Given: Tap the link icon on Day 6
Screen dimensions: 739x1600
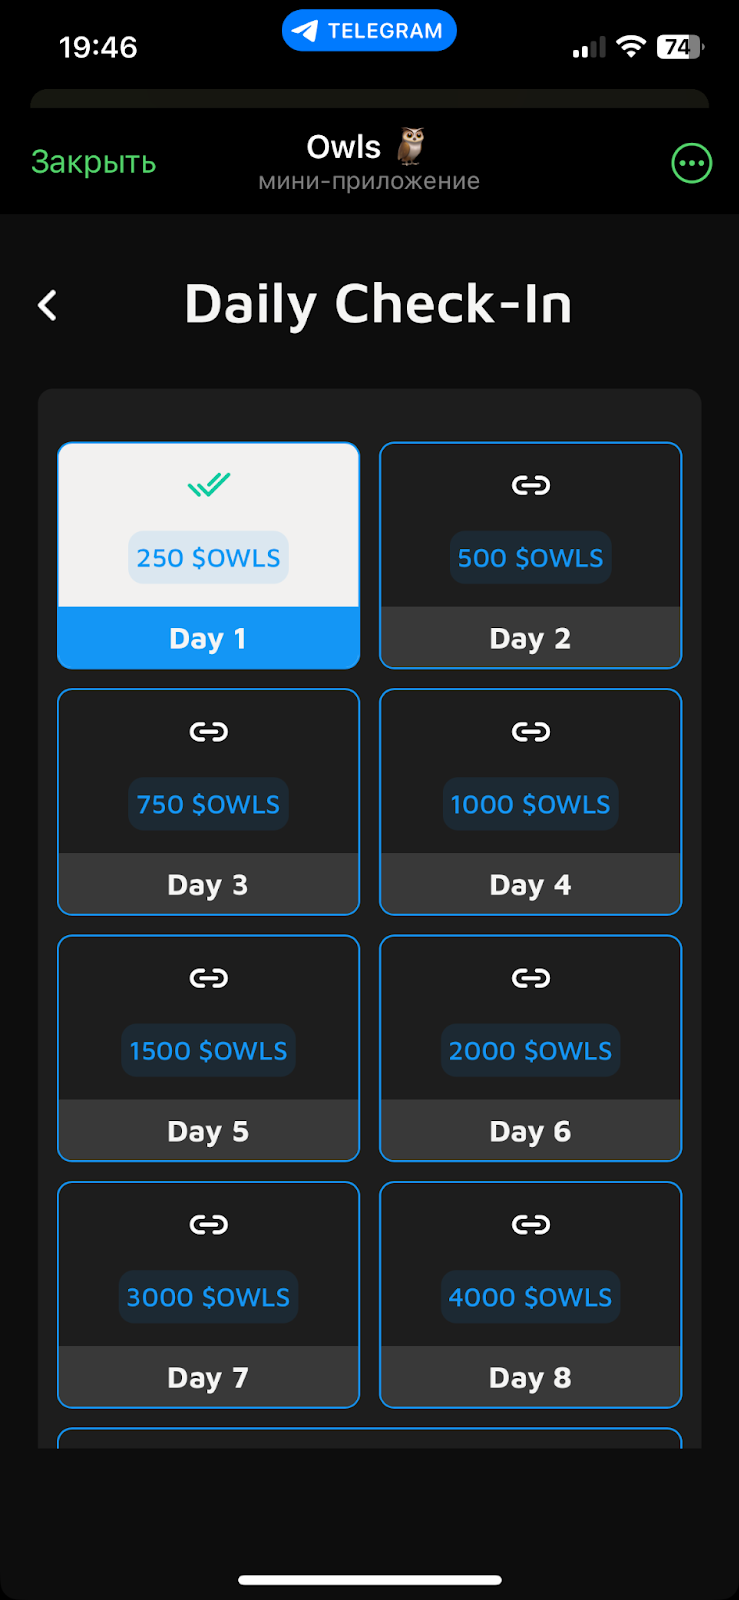Looking at the screenshot, I should [531, 978].
